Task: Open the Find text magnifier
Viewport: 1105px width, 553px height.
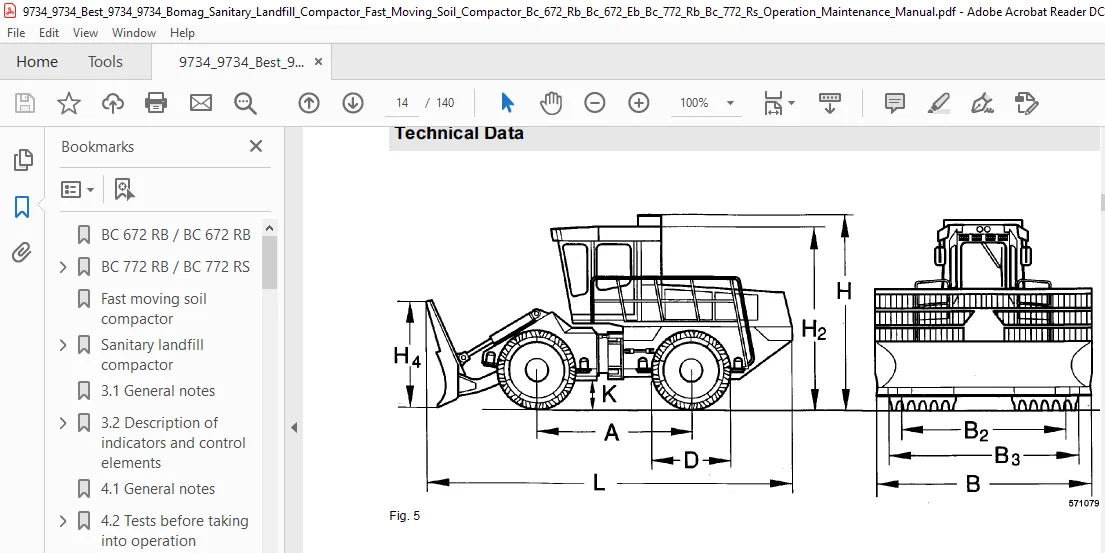Action: pos(245,103)
